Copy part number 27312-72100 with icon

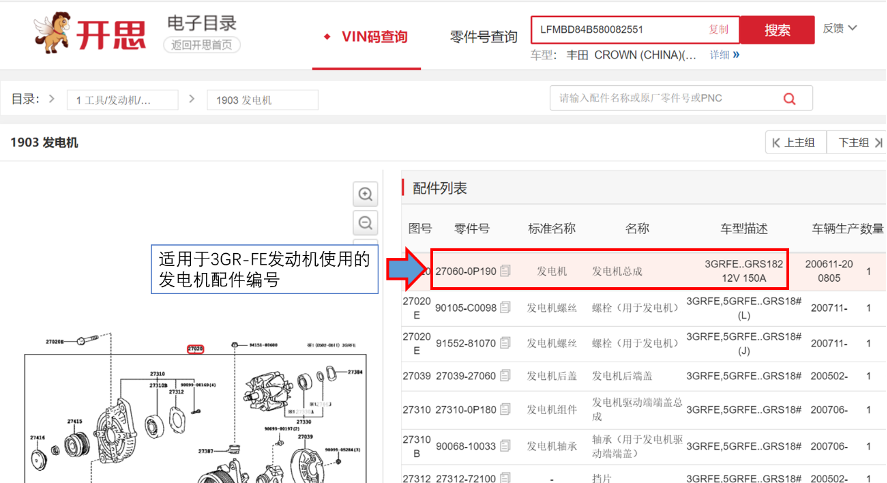[x=505, y=477]
